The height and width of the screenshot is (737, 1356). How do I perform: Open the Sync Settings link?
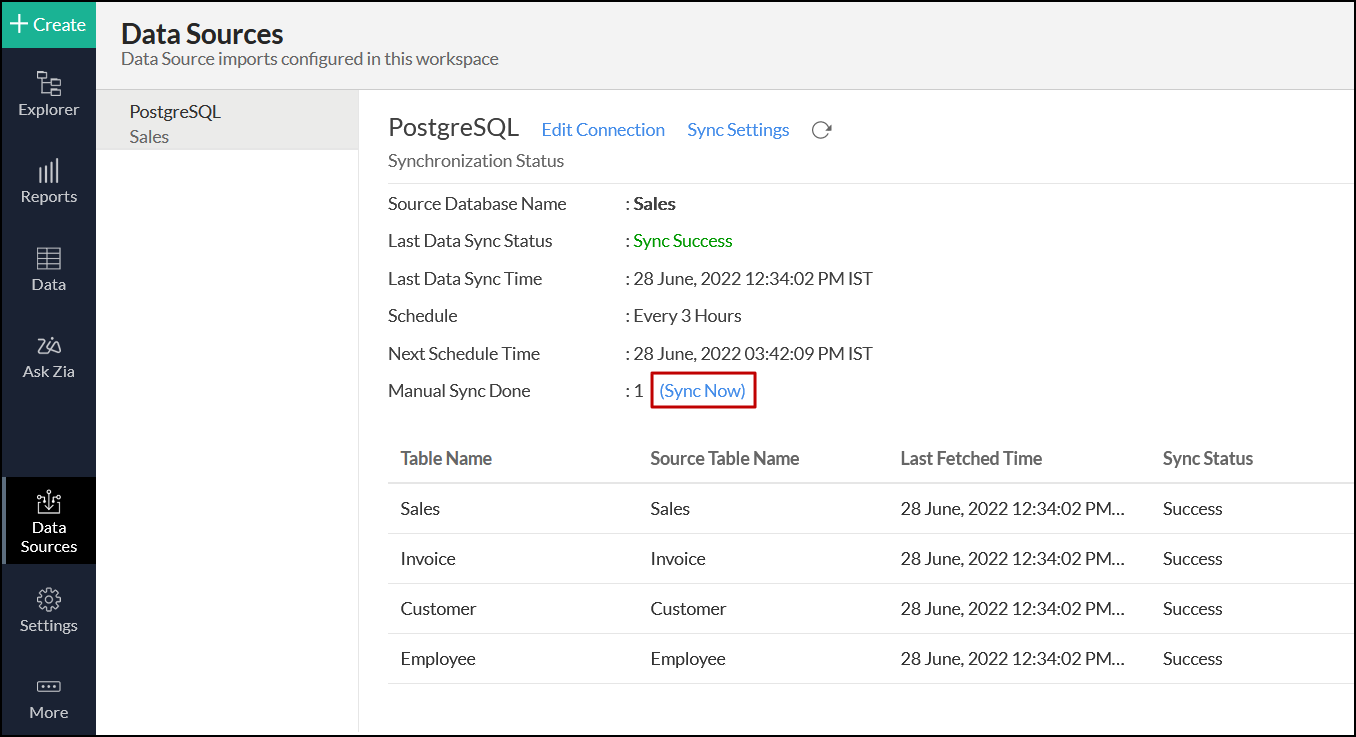click(738, 130)
